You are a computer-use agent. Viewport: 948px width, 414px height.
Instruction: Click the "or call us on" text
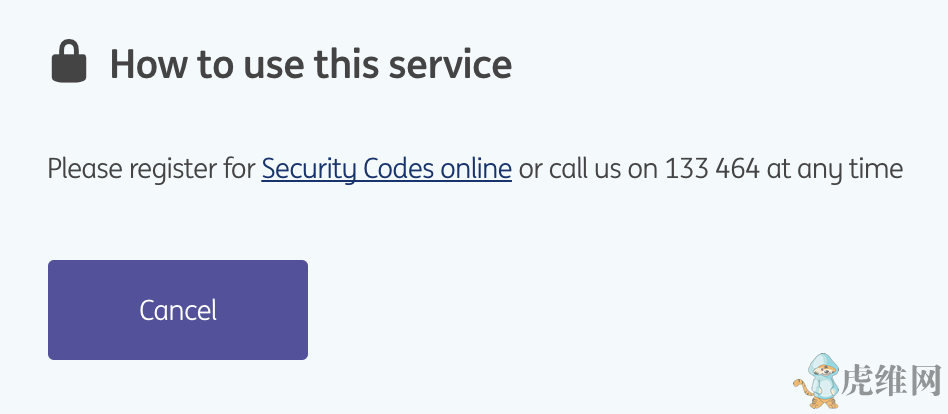(x=588, y=169)
